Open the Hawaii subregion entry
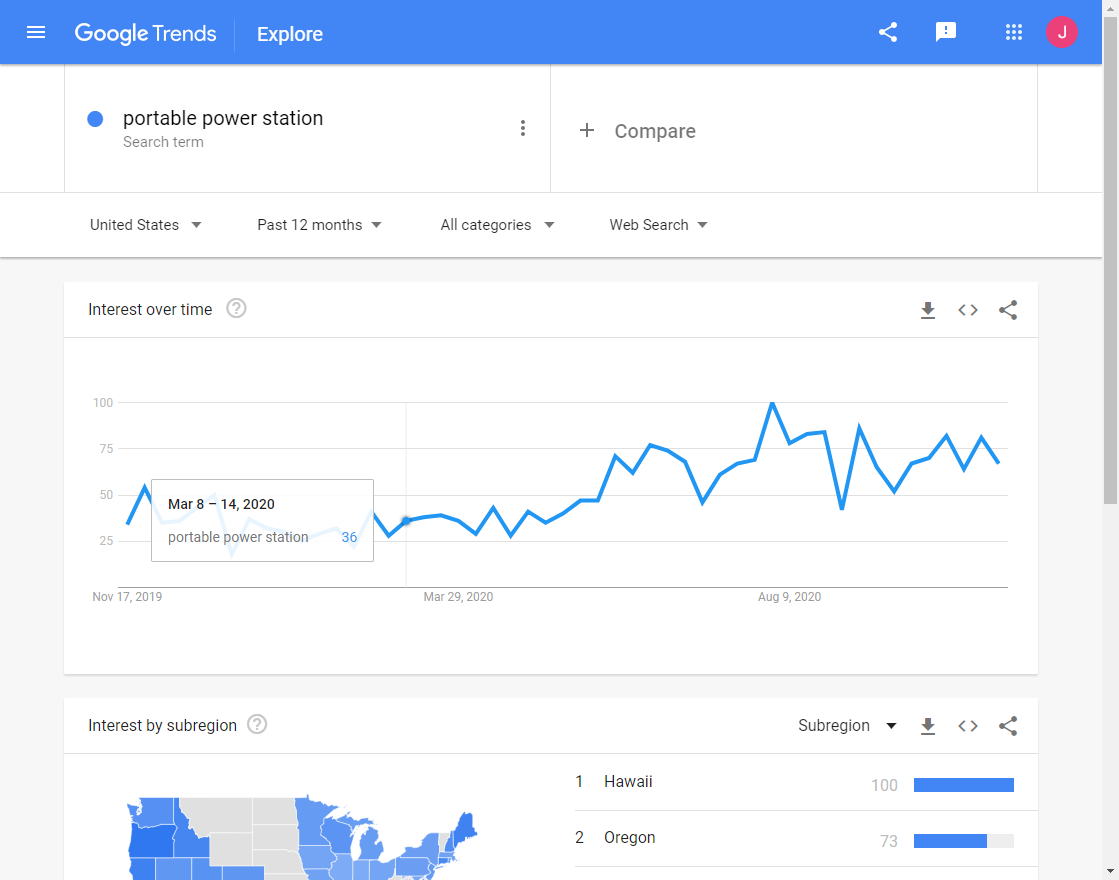The width and height of the screenshot is (1119, 880). 628,781
